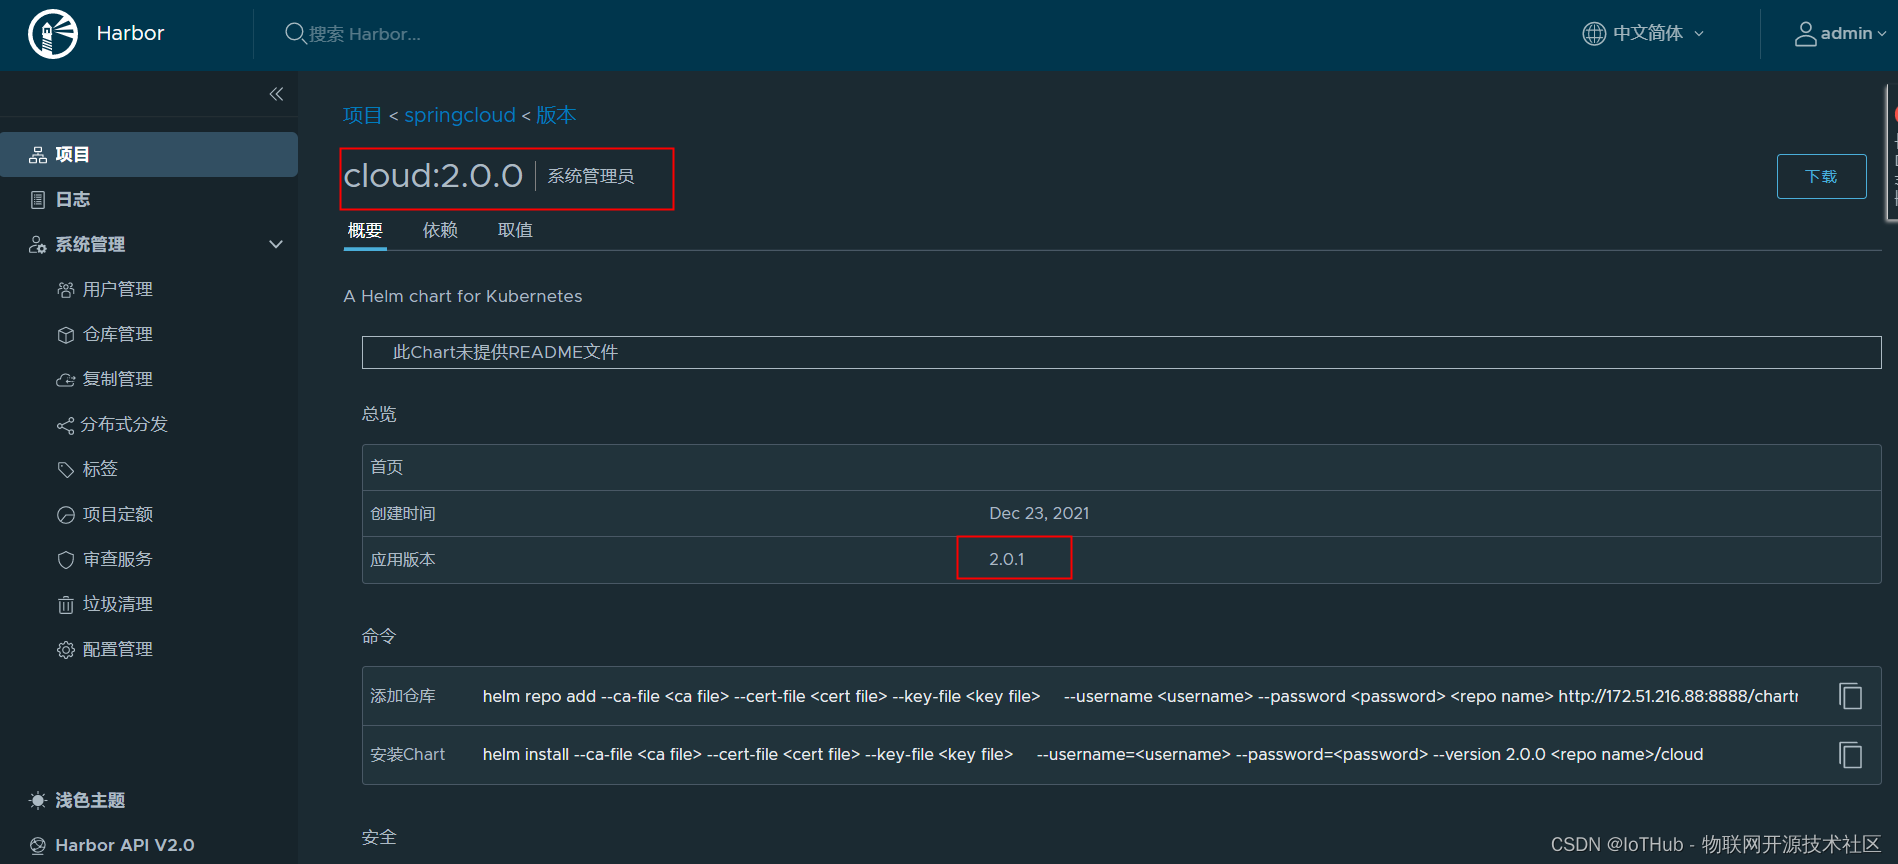Image resolution: width=1898 pixels, height=864 pixels.
Task: Click the cloud:2.0.0 chart title
Action: point(433,177)
